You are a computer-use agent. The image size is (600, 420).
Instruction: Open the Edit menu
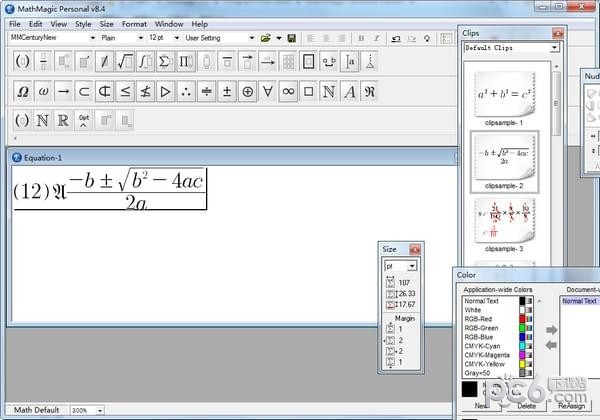(36, 24)
